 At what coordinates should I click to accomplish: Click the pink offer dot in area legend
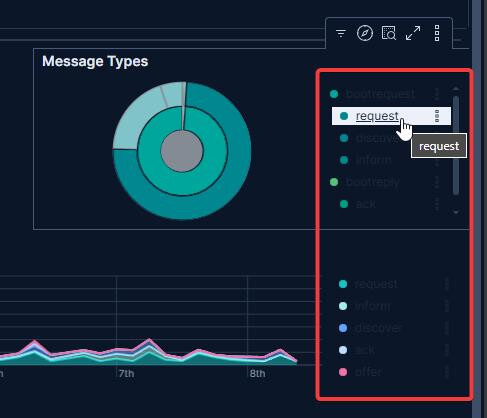click(343, 372)
